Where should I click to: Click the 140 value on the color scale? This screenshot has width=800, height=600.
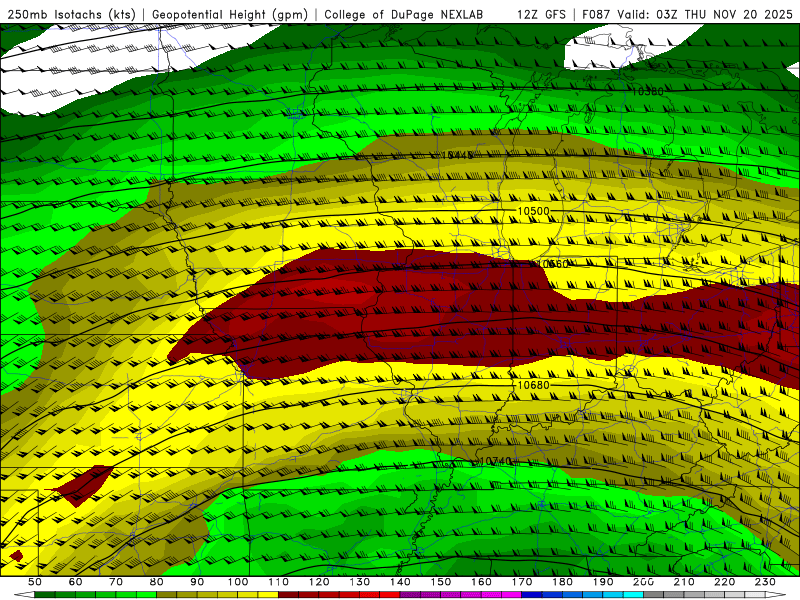coord(400,582)
